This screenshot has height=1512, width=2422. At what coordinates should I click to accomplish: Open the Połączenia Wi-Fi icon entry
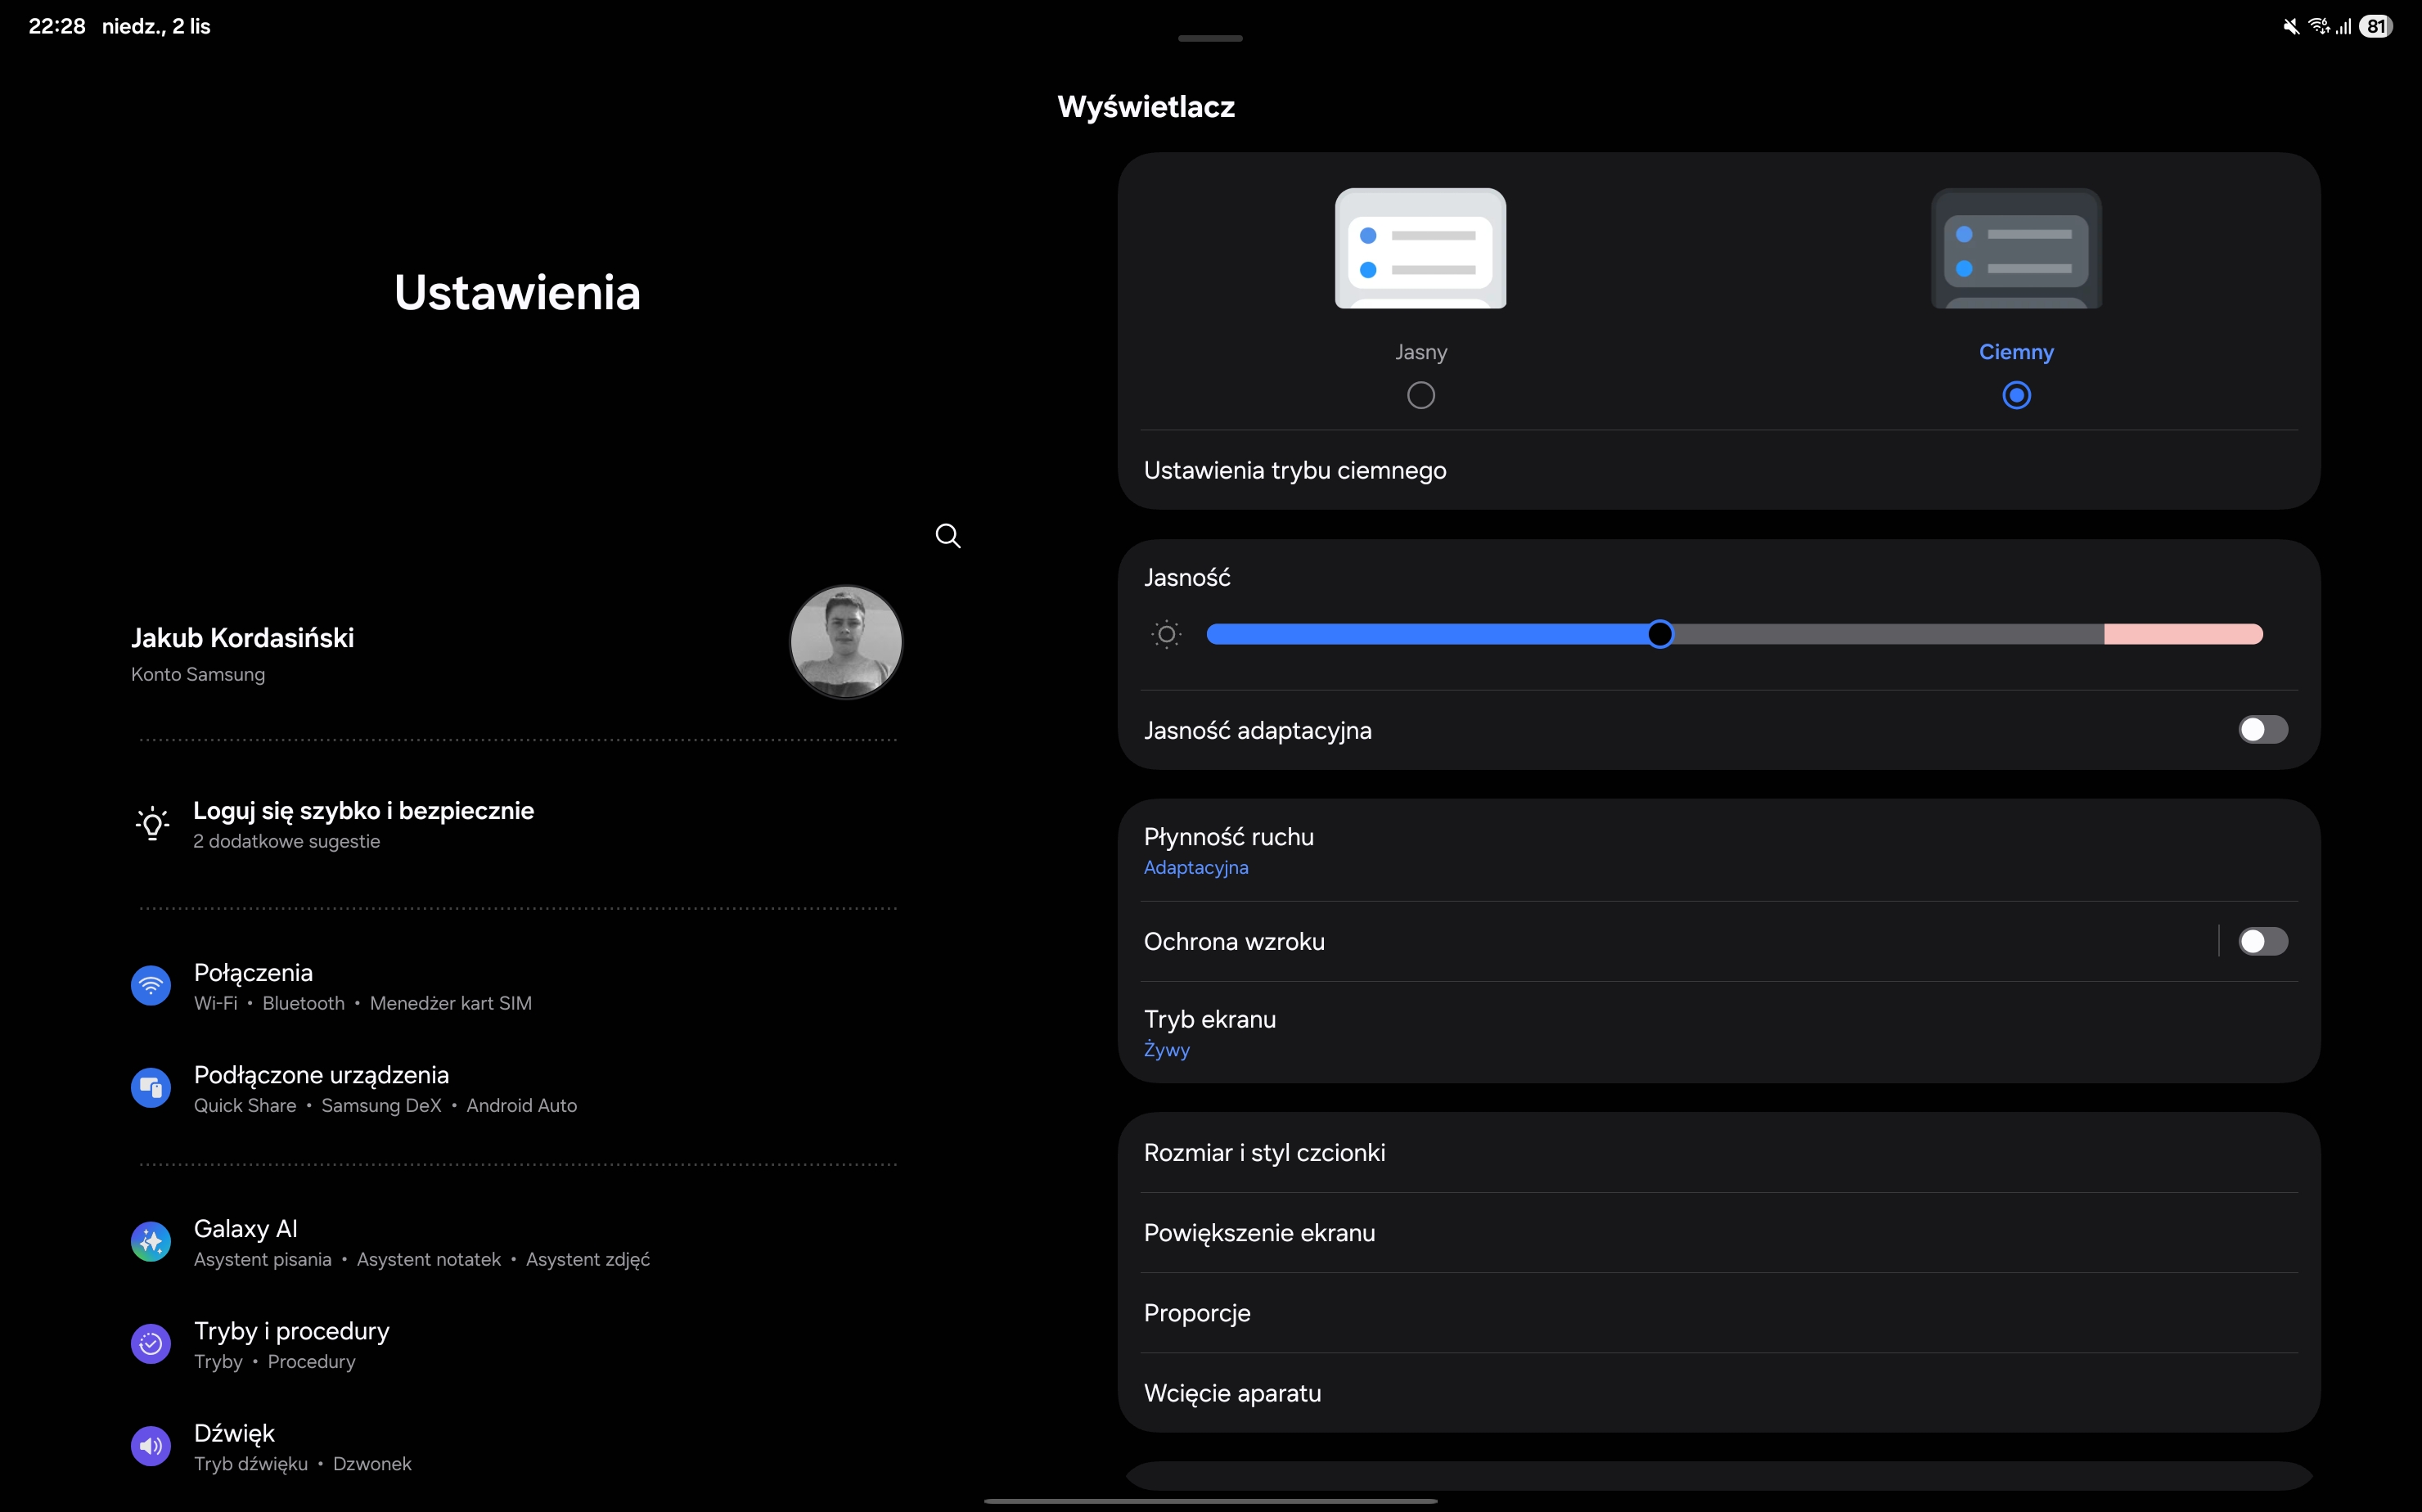(151, 986)
